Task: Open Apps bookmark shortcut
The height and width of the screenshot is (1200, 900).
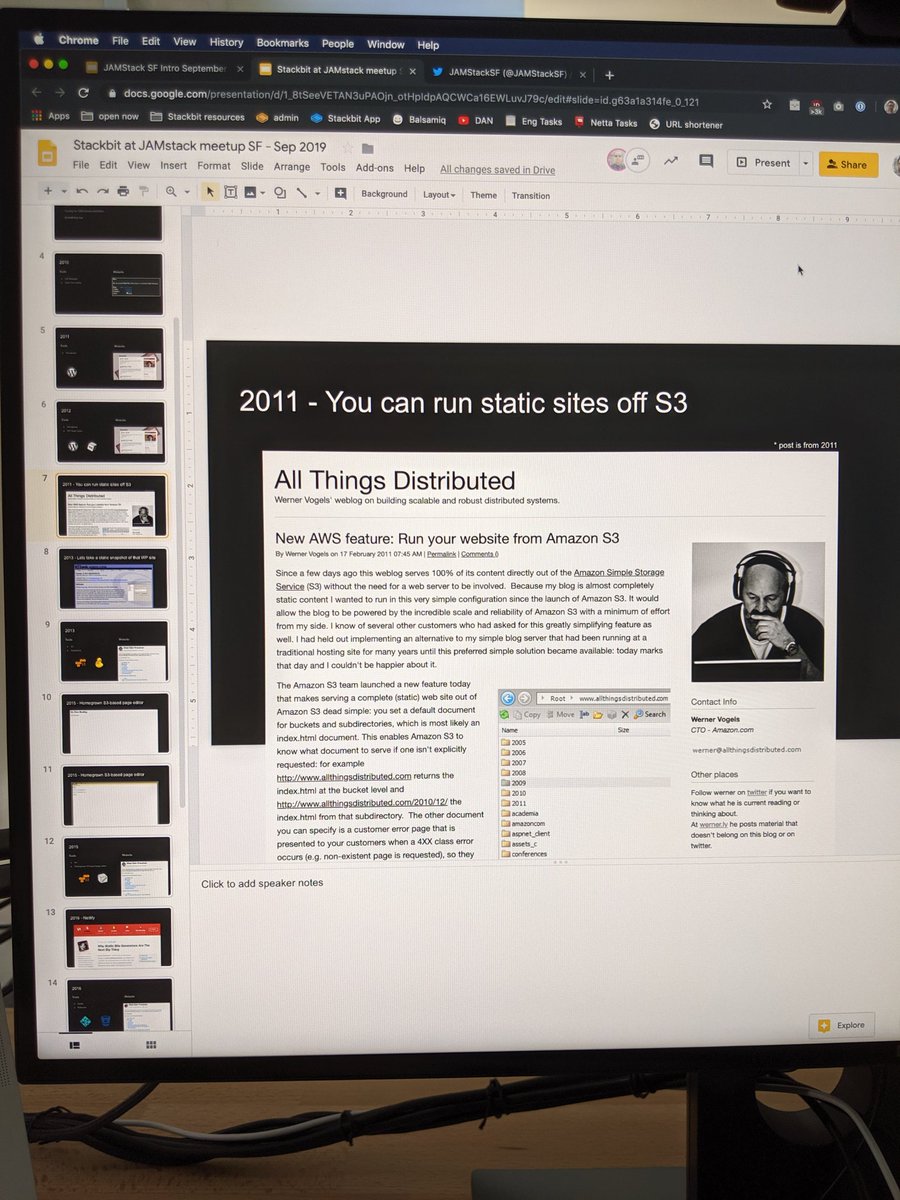Action: coord(51,115)
